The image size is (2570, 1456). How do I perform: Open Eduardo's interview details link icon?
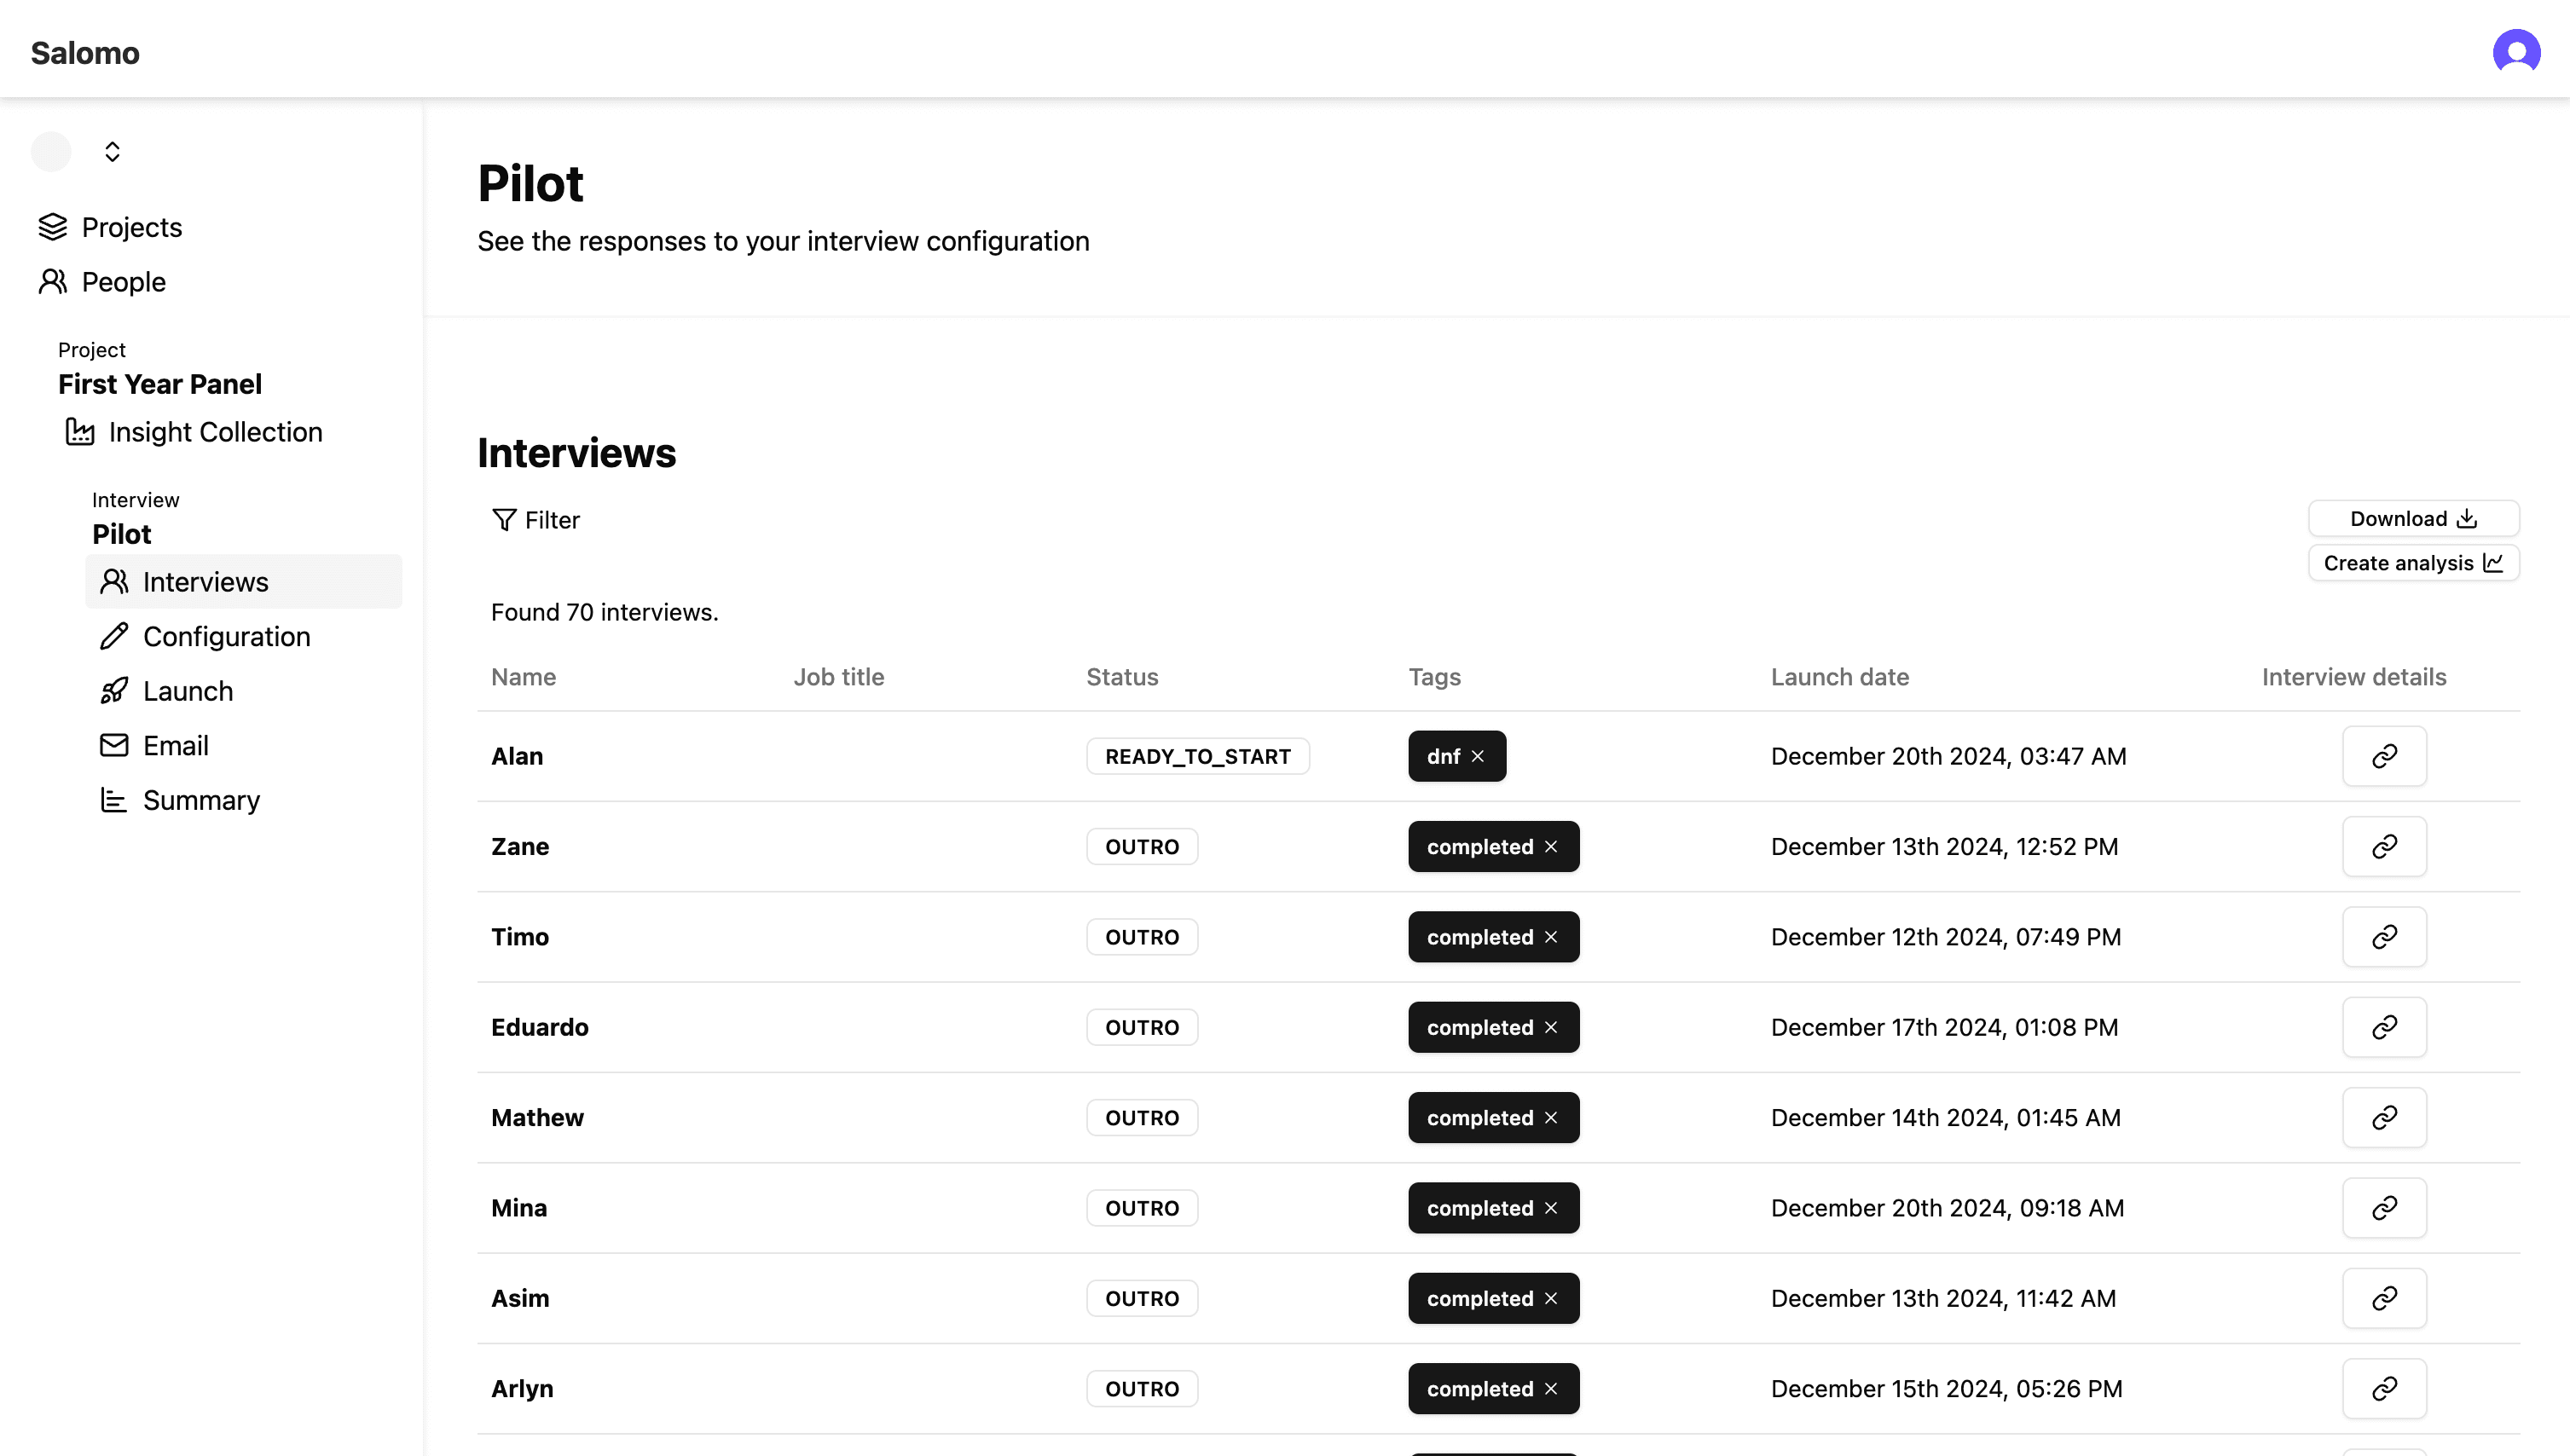point(2384,1027)
